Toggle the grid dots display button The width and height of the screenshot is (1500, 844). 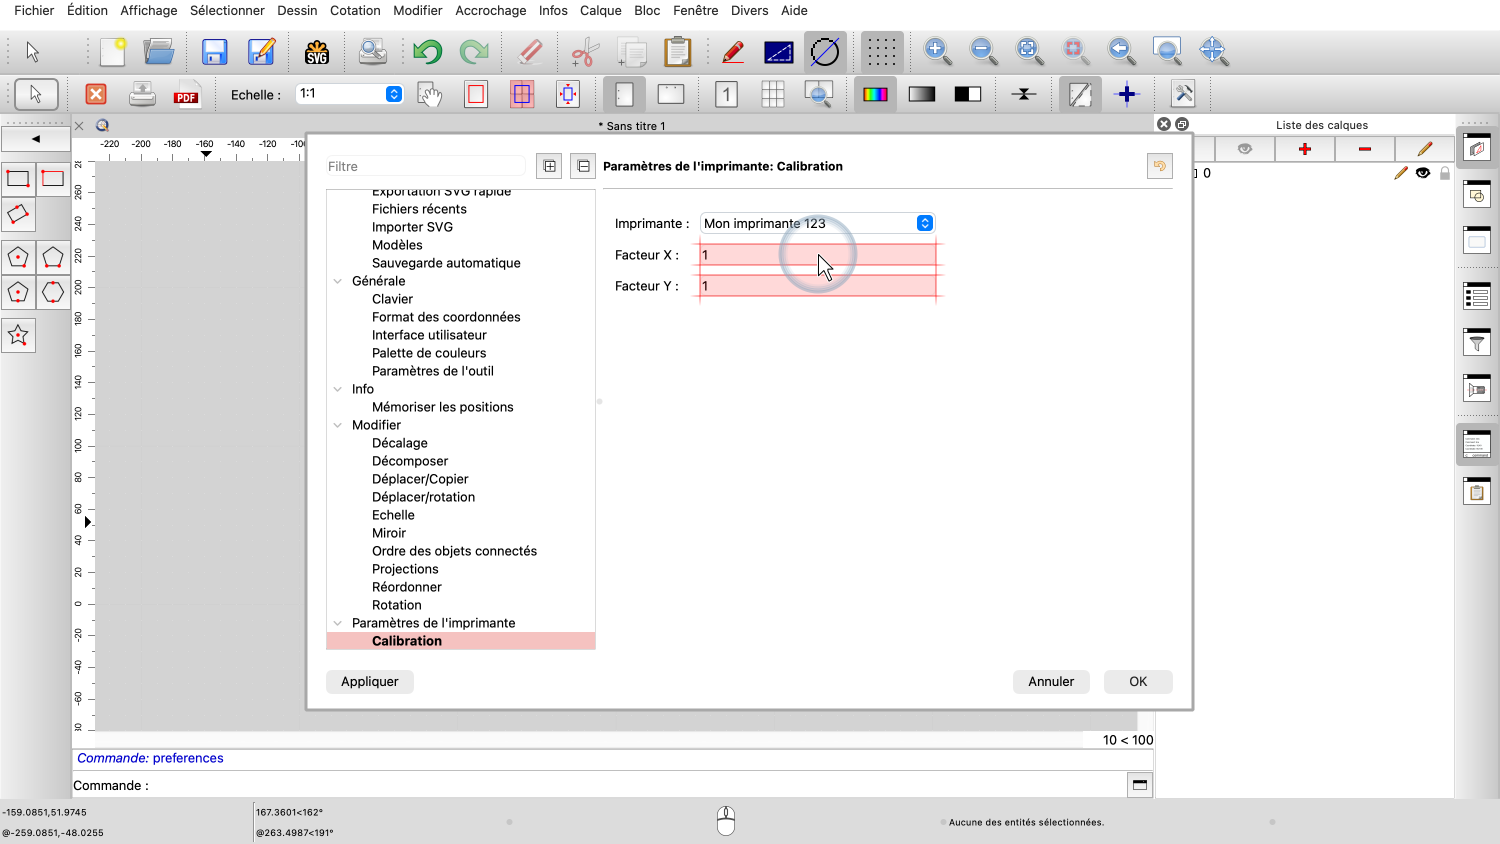881,52
